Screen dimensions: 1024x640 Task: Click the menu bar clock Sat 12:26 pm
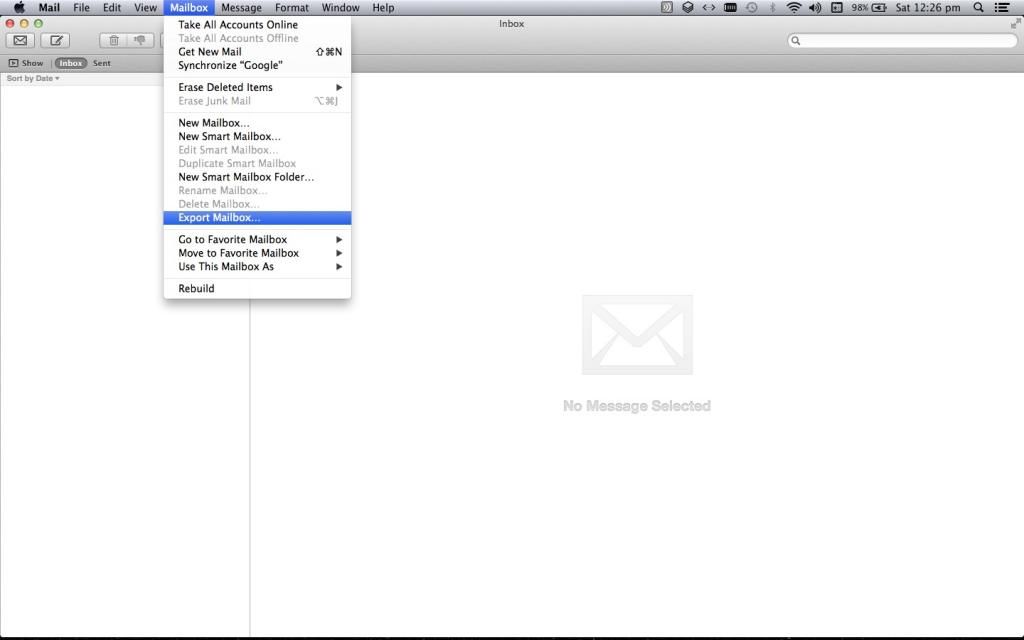927,8
